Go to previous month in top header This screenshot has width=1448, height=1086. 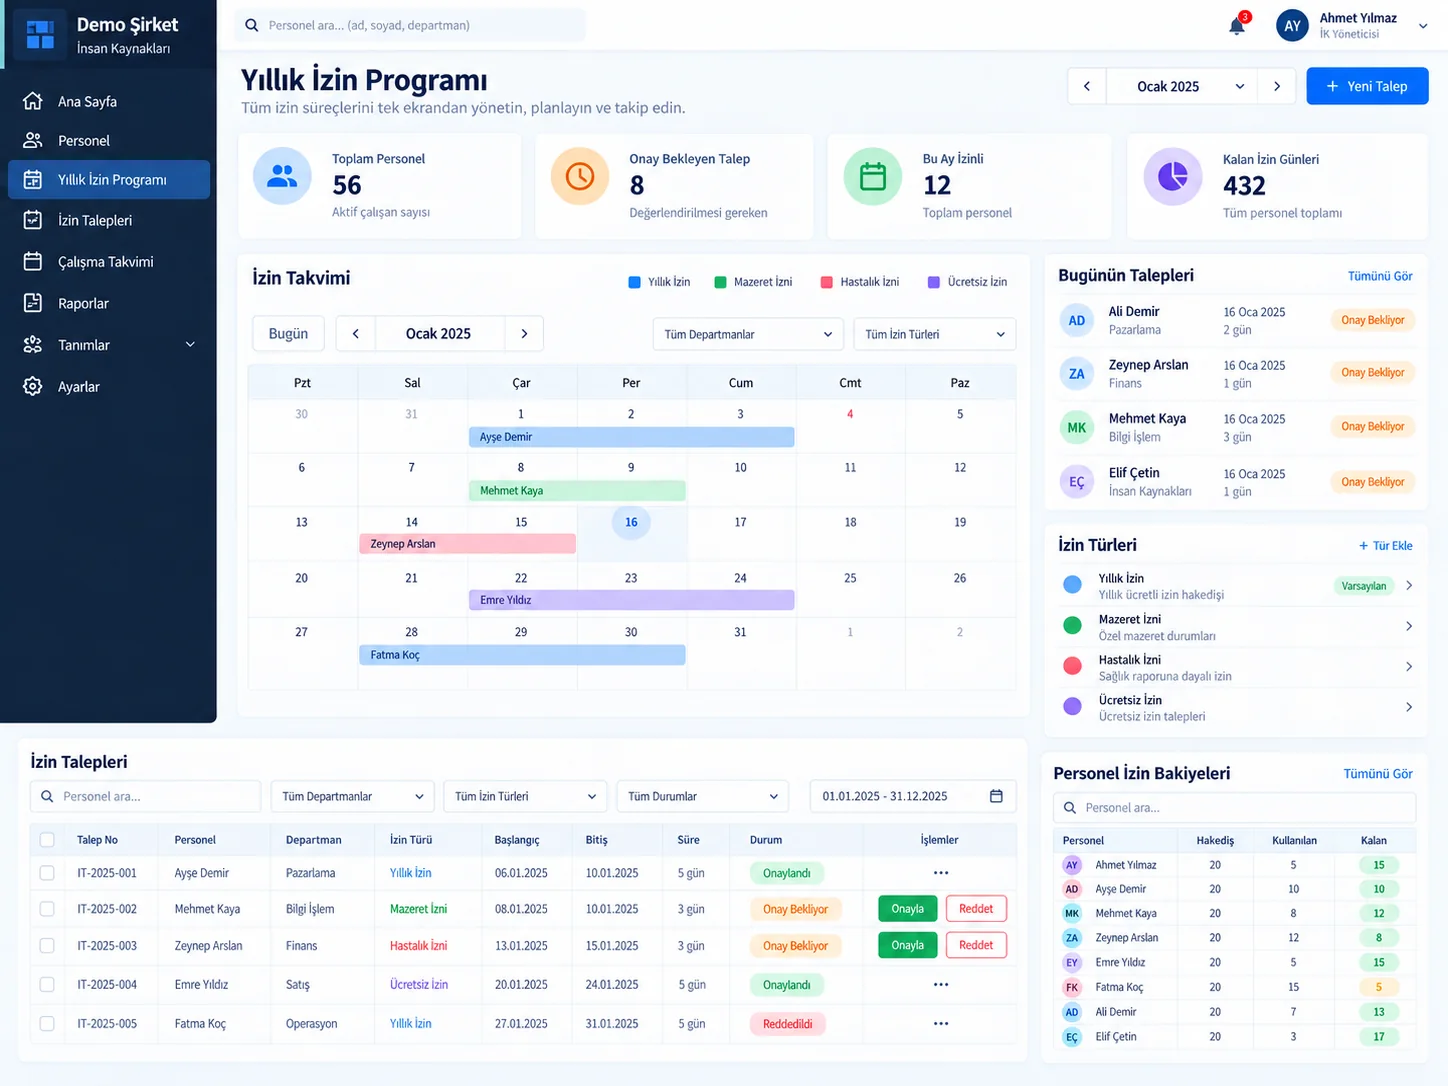click(1087, 86)
